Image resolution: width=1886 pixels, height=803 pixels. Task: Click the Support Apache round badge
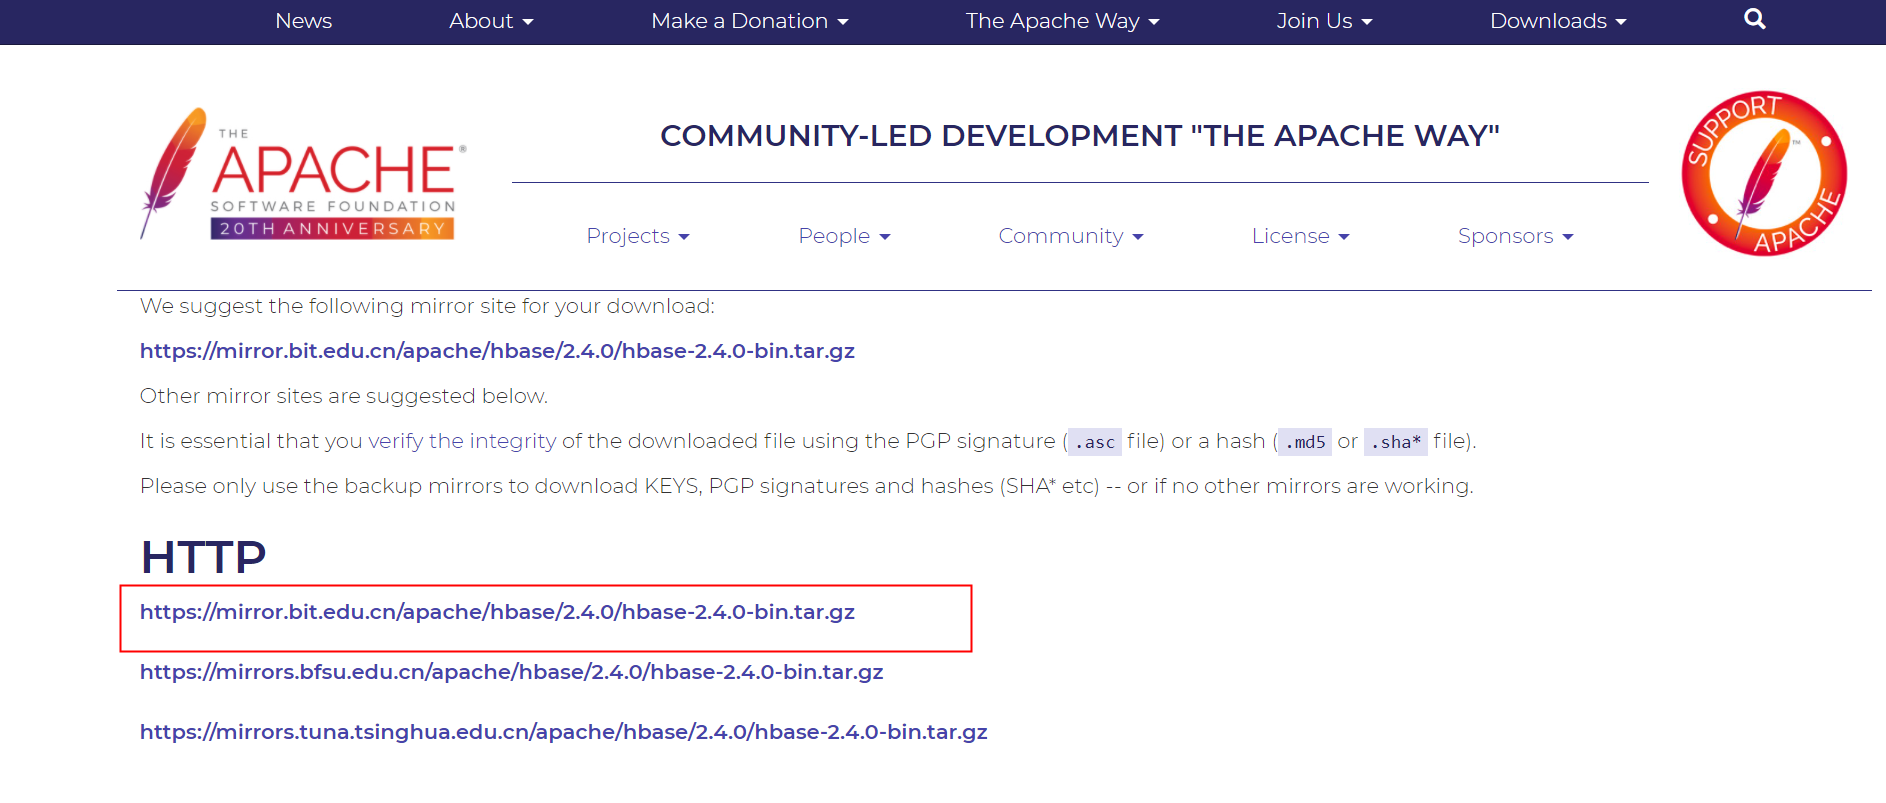point(1764,174)
